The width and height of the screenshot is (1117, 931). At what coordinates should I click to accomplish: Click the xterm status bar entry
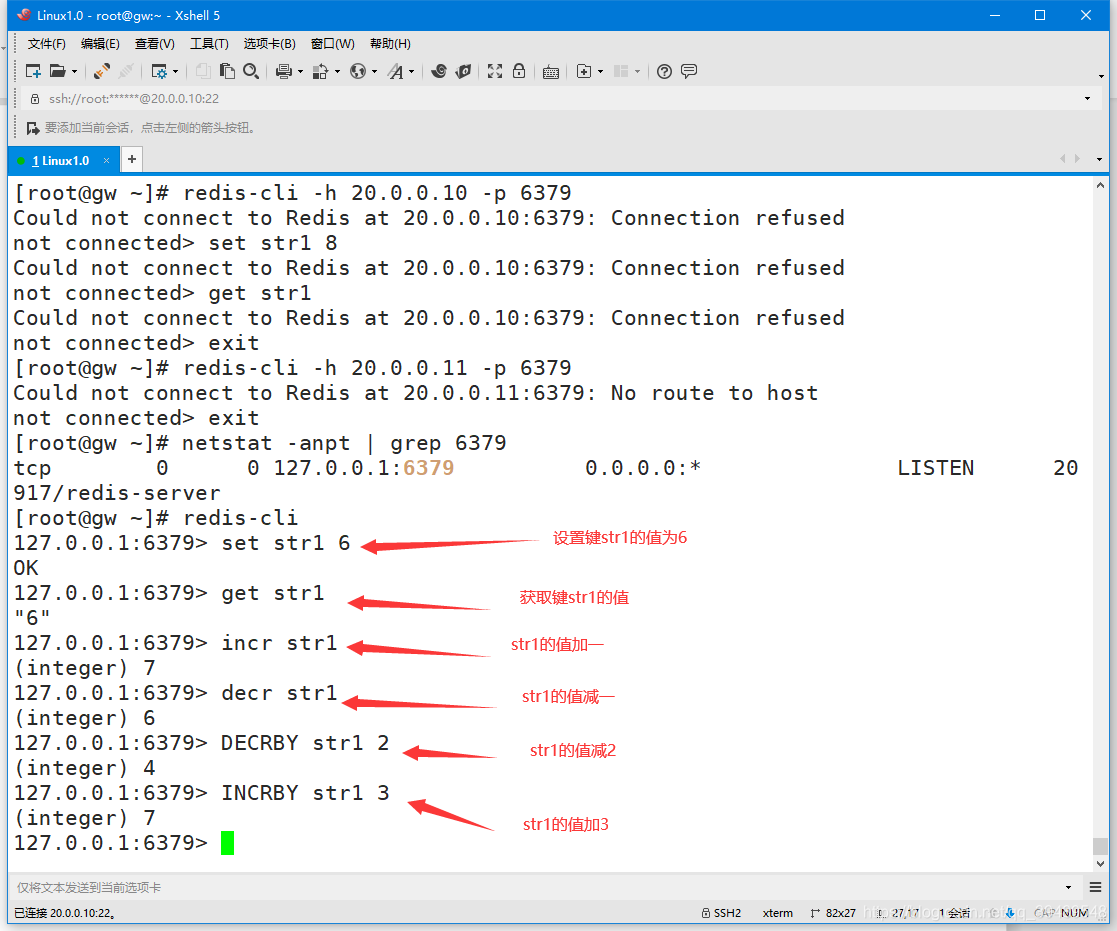(x=777, y=912)
